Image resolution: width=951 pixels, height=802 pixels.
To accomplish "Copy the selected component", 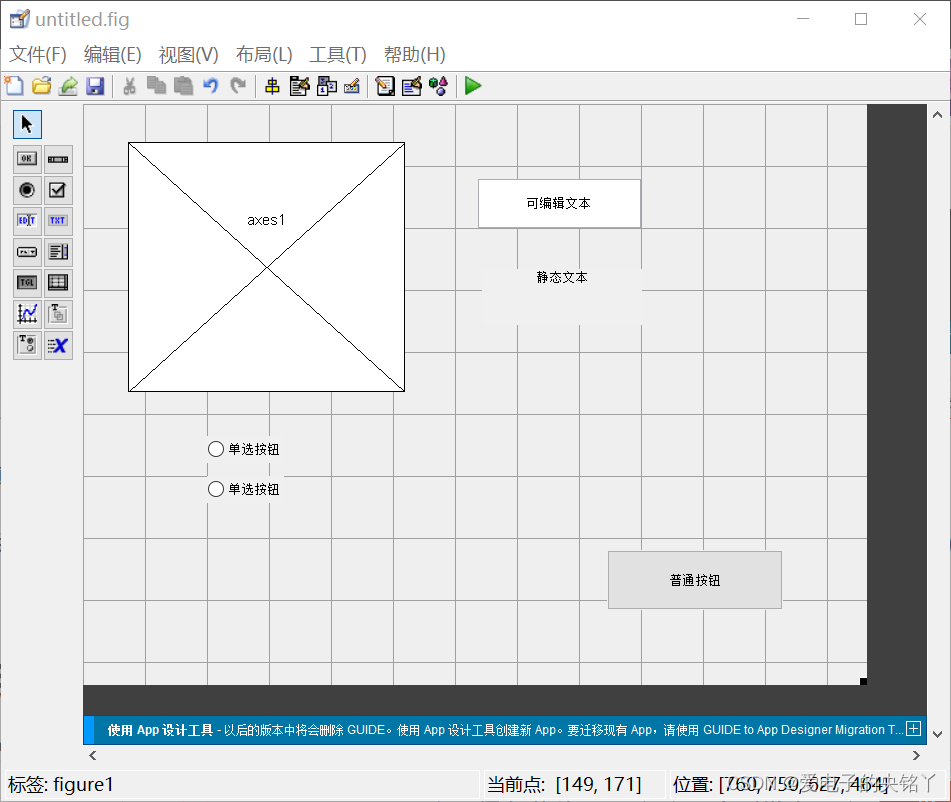I will (x=156, y=86).
